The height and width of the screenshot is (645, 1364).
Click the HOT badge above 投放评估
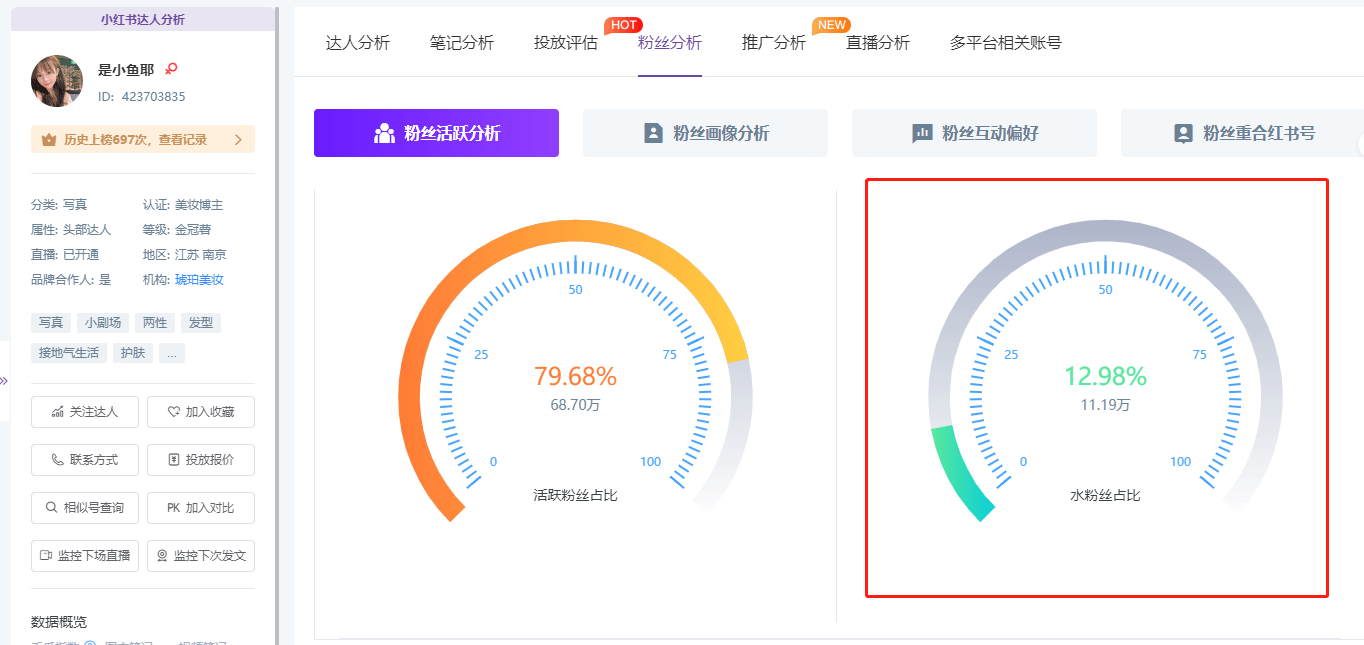(623, 24)
